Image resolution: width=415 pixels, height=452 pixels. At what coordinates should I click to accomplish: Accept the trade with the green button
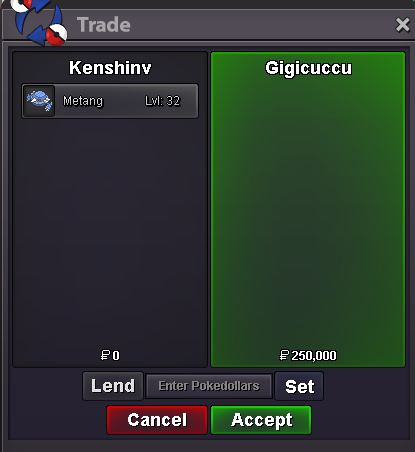[261, 420]
